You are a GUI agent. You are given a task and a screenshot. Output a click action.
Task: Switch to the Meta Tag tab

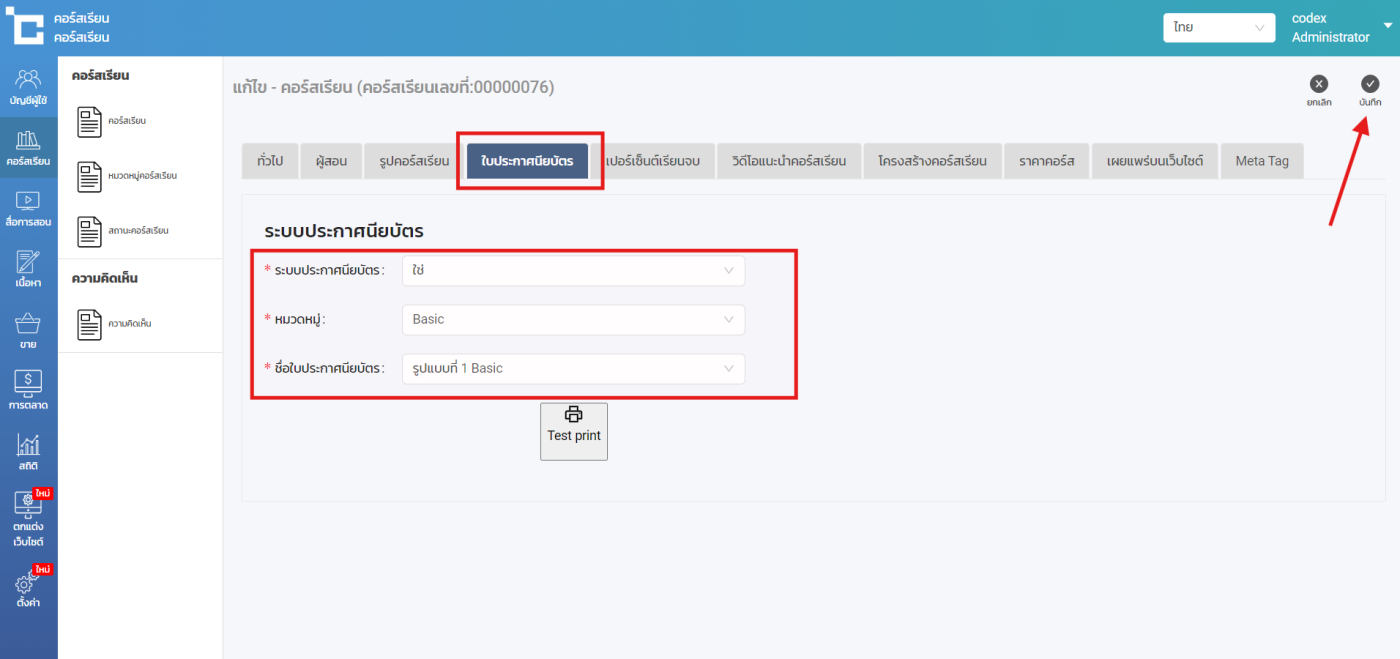click(1261, 161)
